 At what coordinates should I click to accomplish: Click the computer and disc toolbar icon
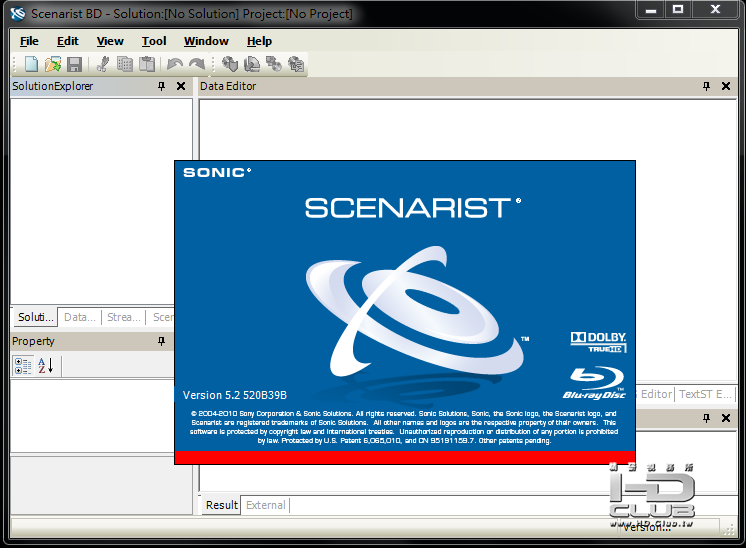(274, 64)
